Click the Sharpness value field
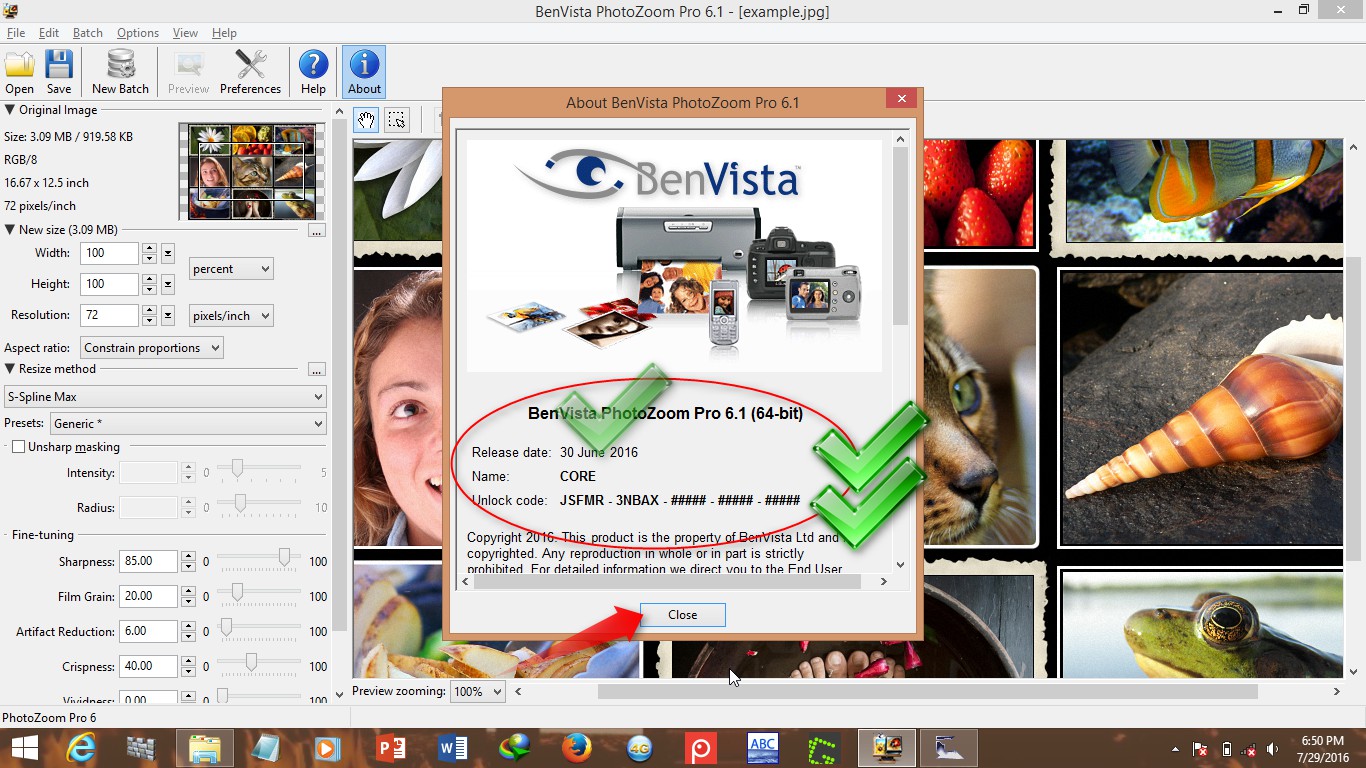 [148, 562]
